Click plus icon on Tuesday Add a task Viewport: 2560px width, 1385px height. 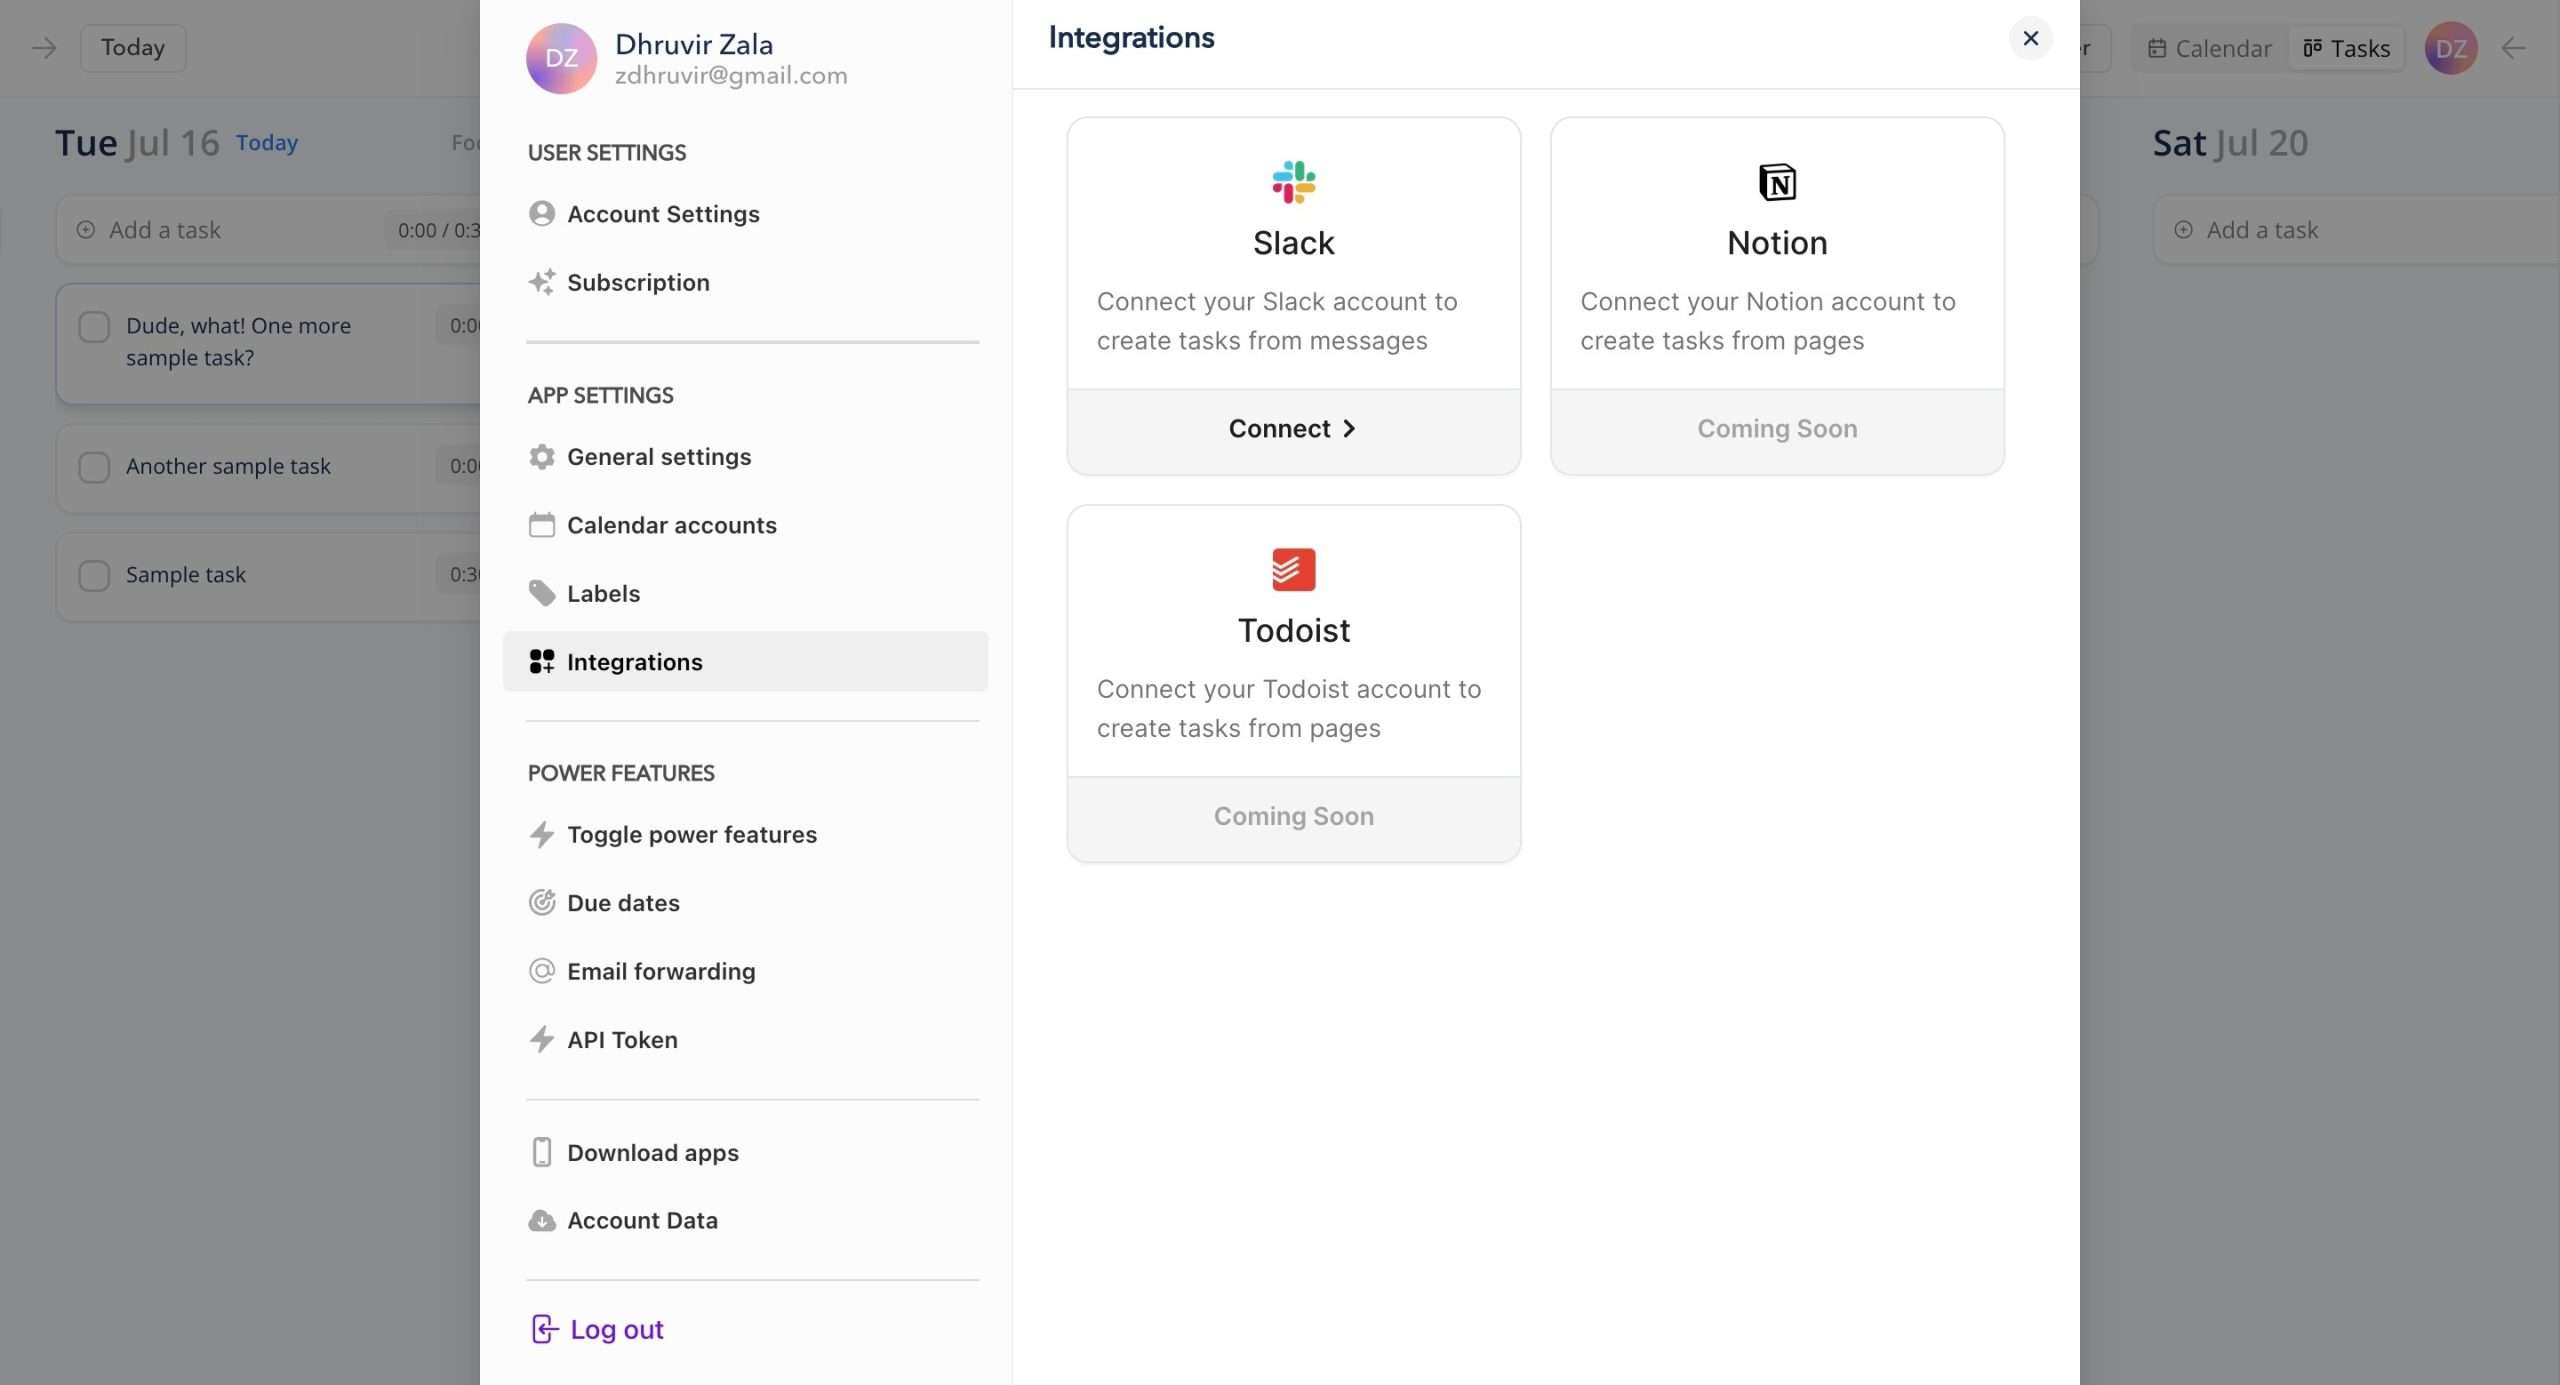tap(86, 230)
